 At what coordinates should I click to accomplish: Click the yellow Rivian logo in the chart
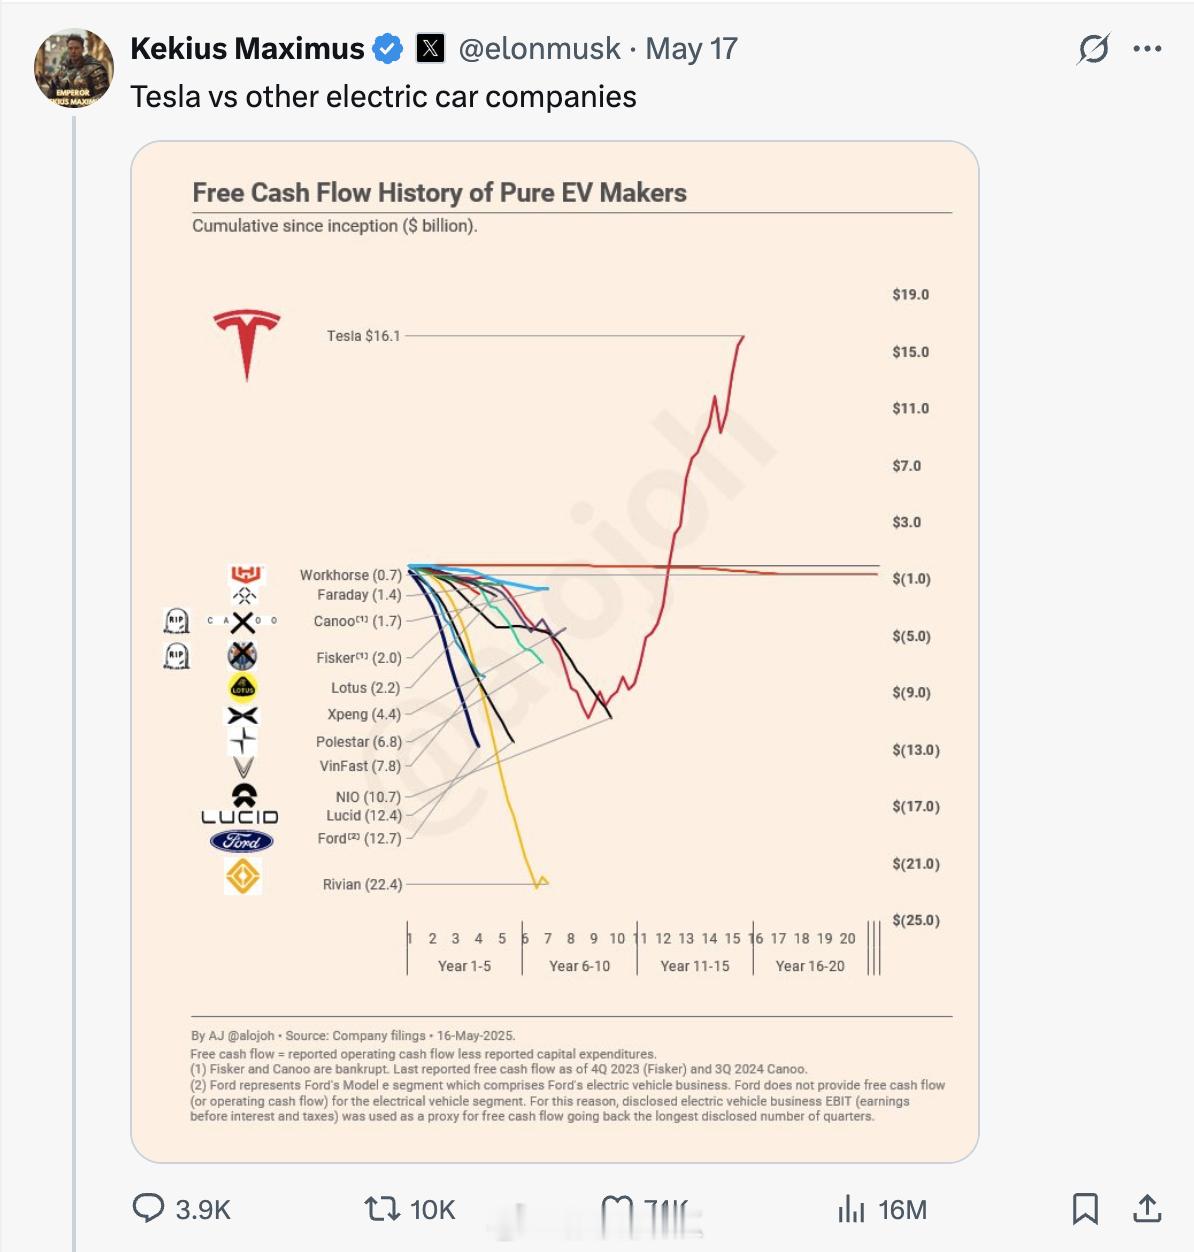243,877
